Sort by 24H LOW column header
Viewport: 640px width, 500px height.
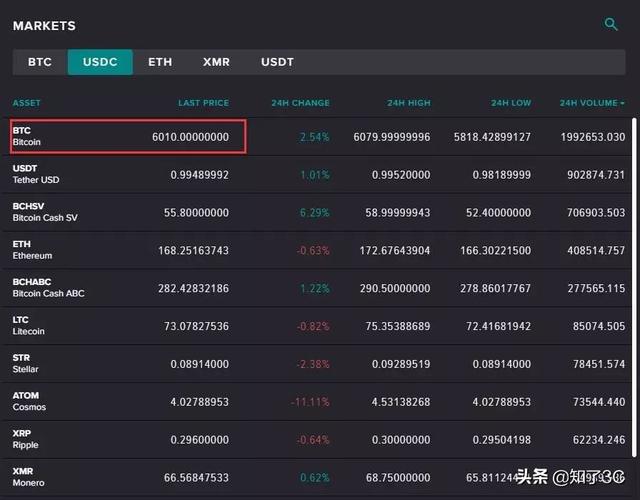[511, 103]
